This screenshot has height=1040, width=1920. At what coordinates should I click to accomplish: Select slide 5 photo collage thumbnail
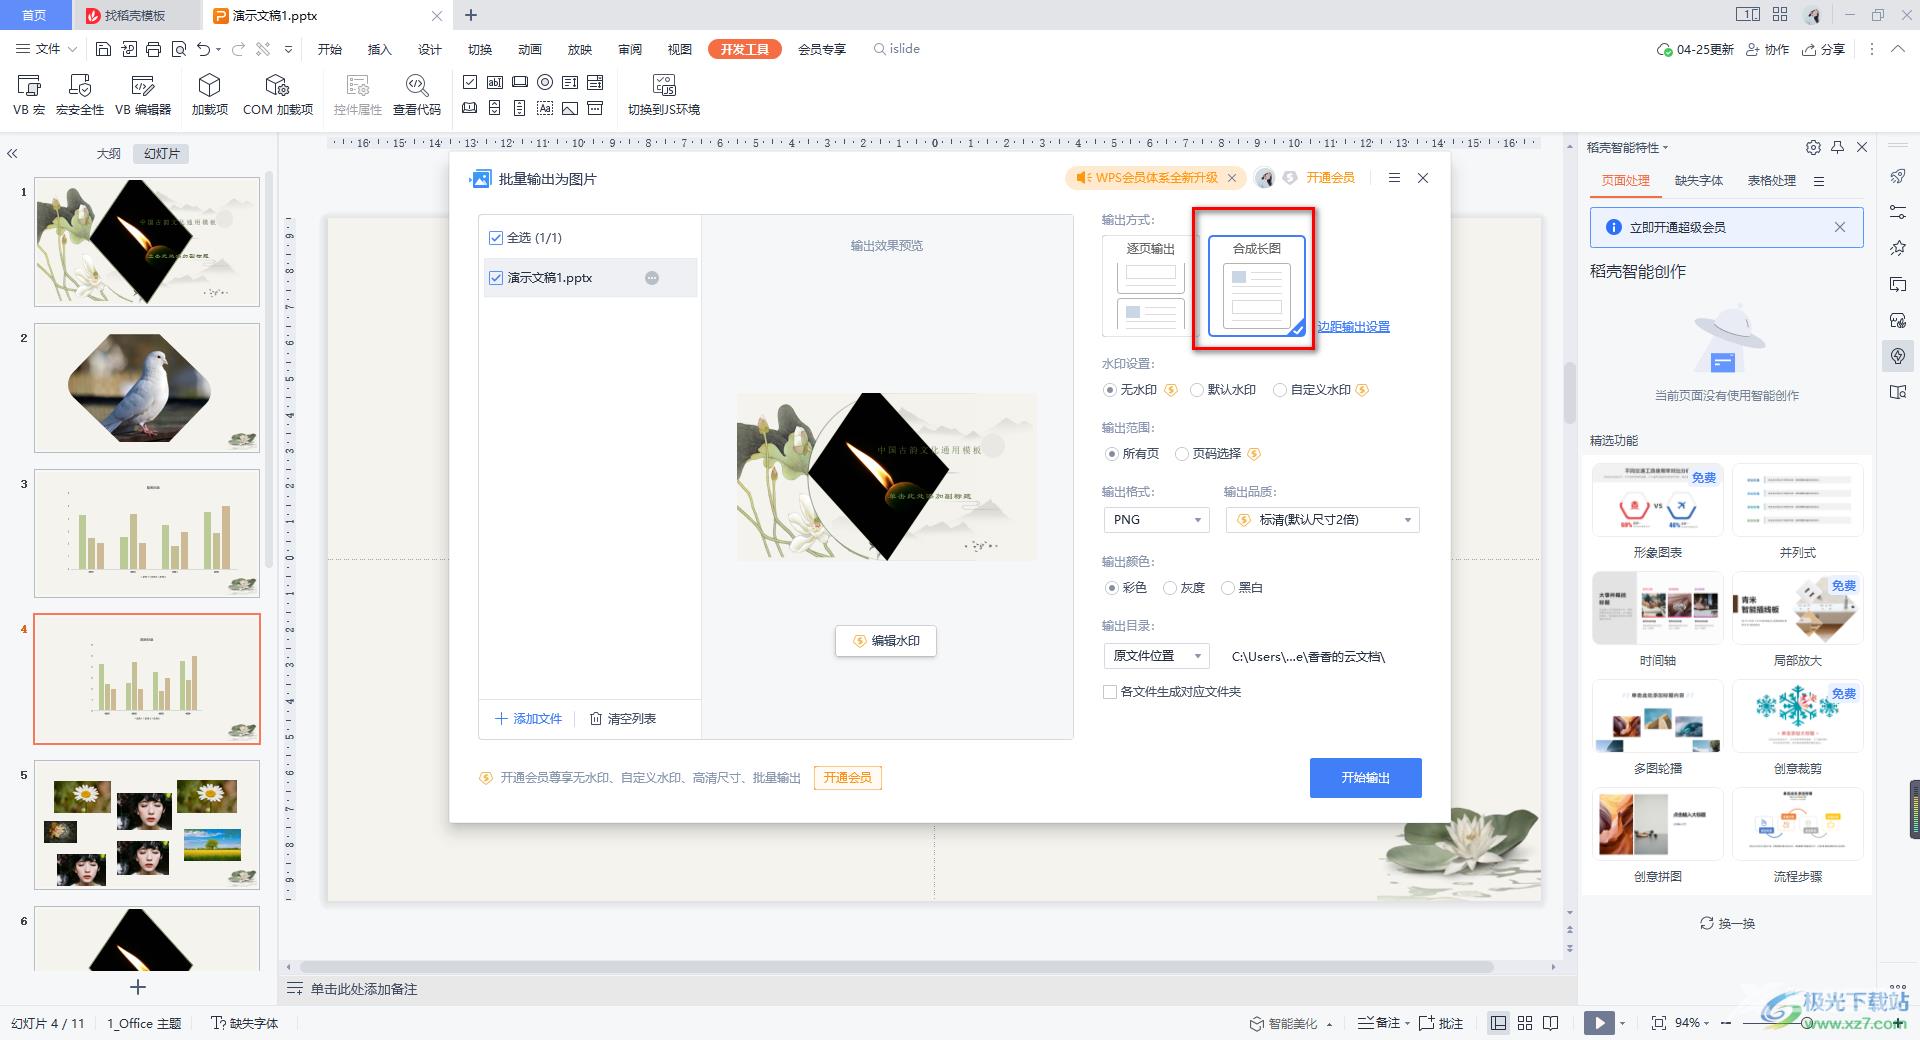coord(147,825)
